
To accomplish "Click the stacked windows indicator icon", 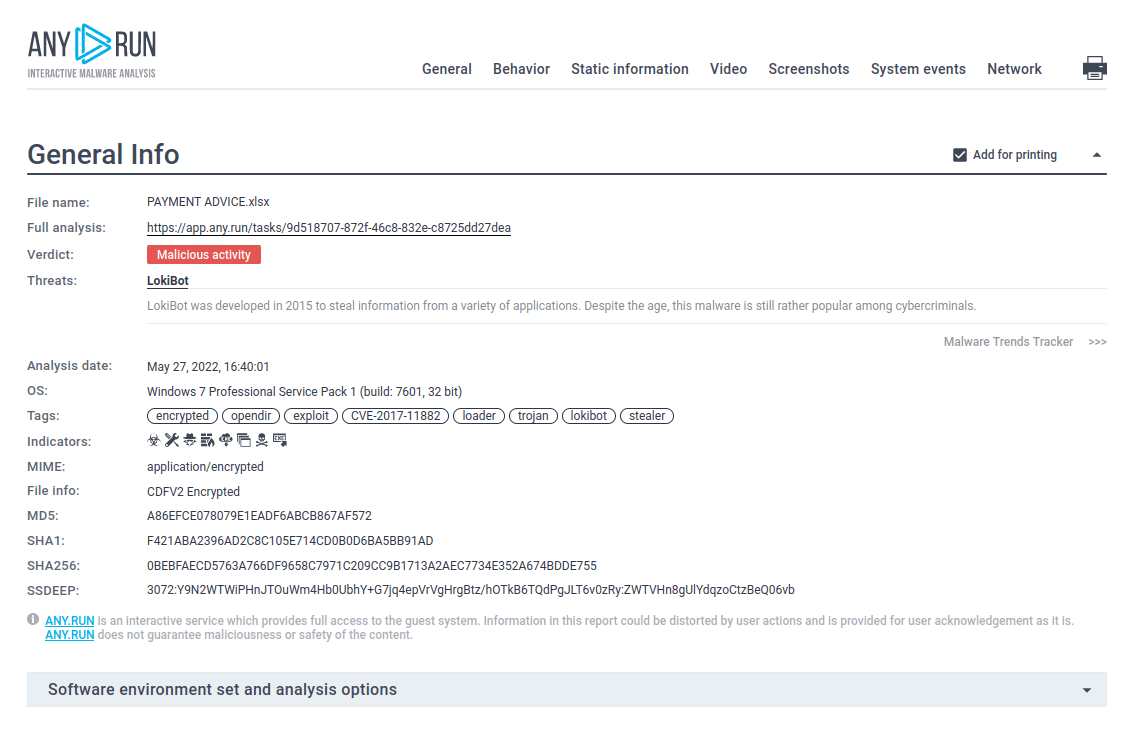I will (244, 440).
